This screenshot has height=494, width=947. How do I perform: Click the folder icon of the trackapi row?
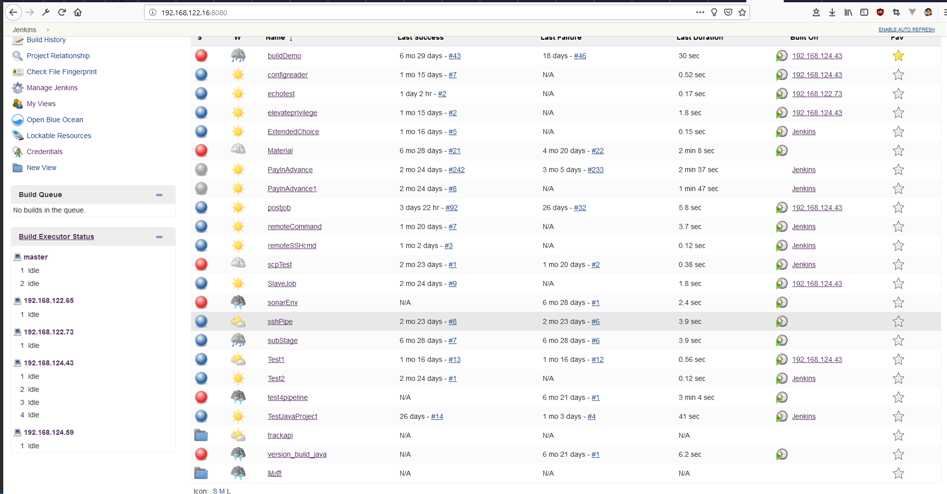point(201,435)
